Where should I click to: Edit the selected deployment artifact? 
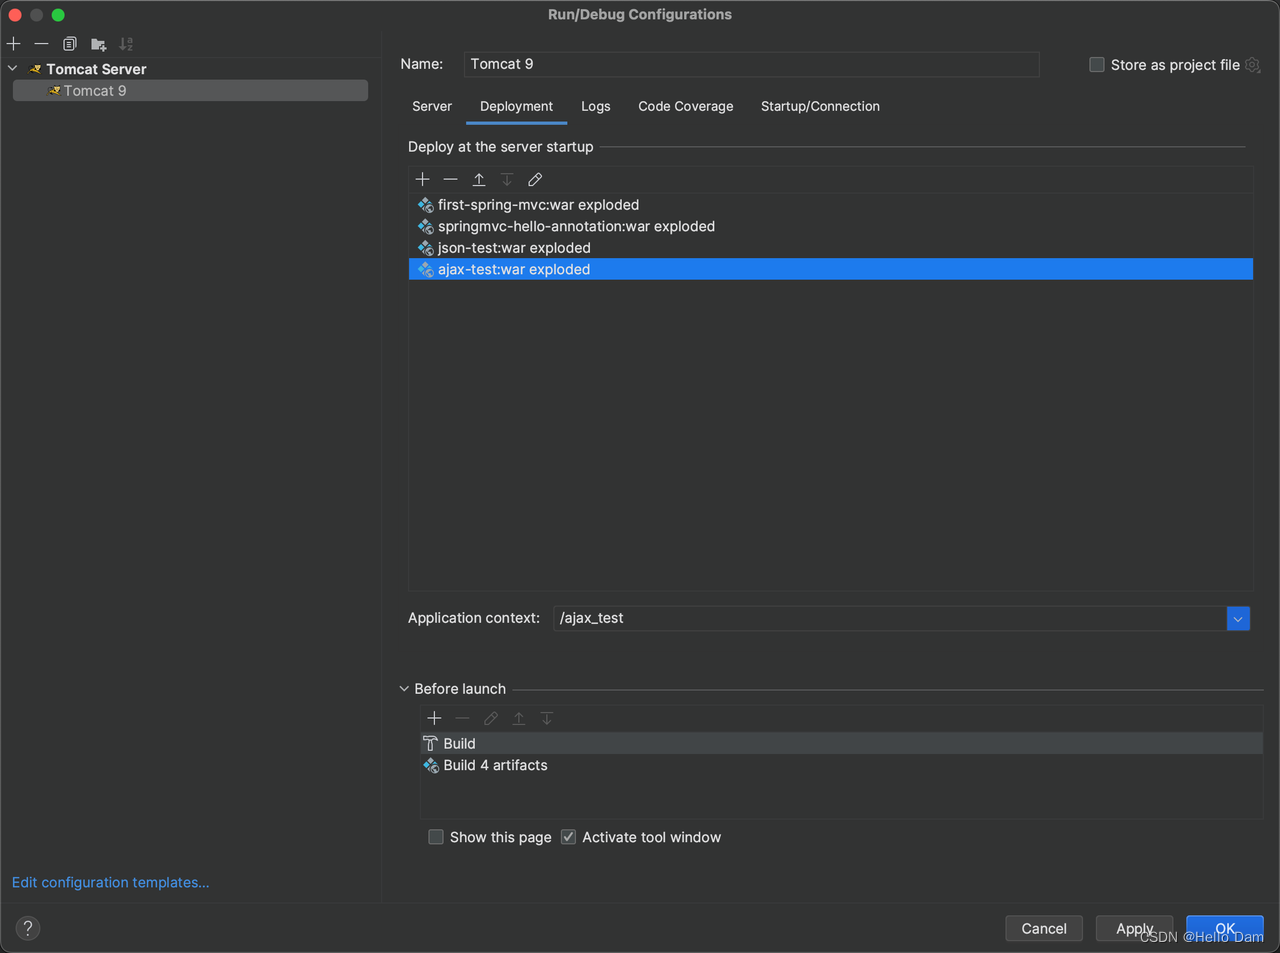click(535, 179)
